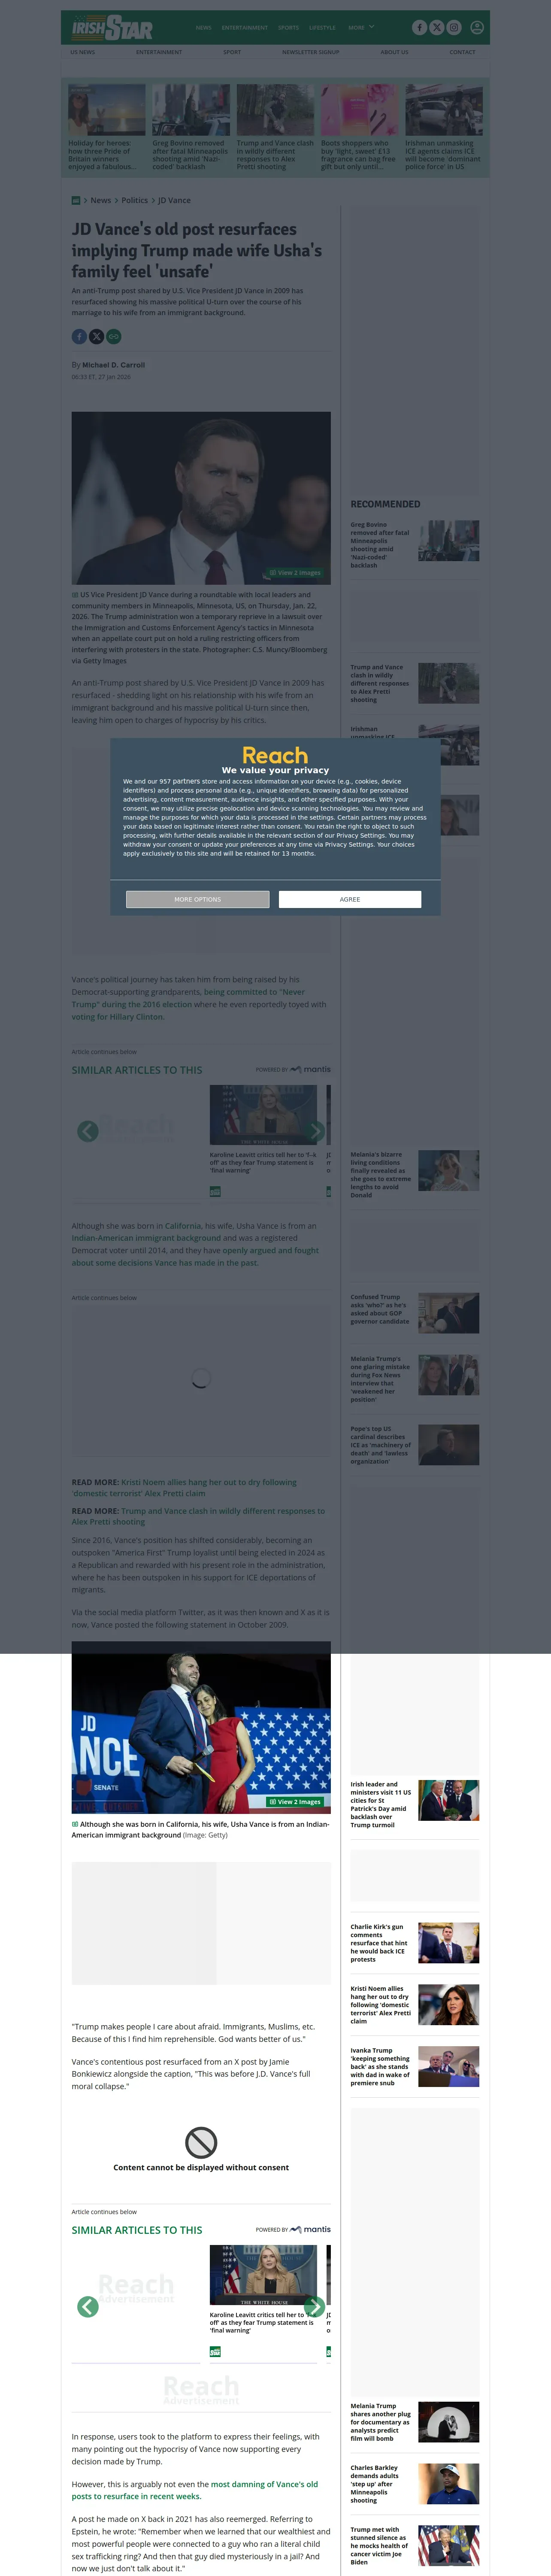Open 'Holiday for heroes' top story thumbnail

coord(107,110)
